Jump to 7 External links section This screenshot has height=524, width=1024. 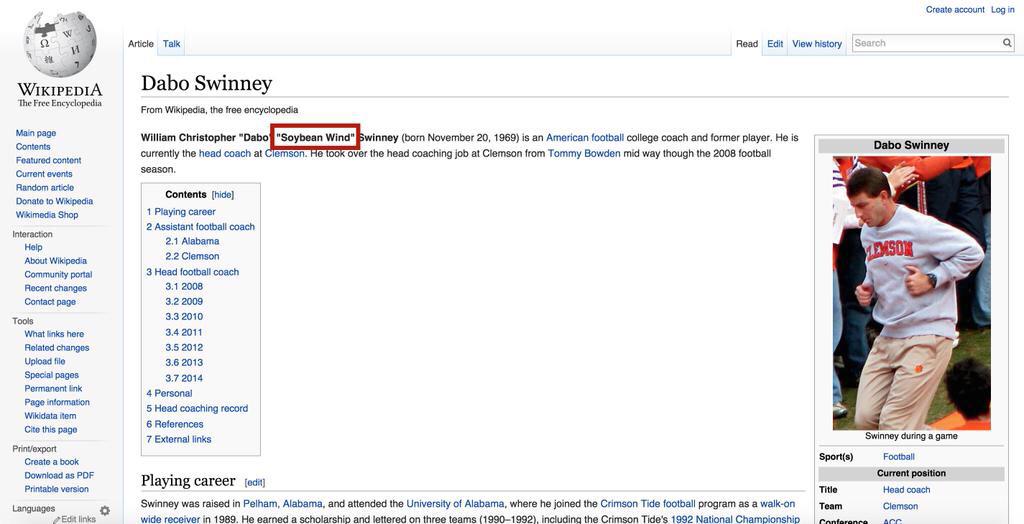(179, 440)
